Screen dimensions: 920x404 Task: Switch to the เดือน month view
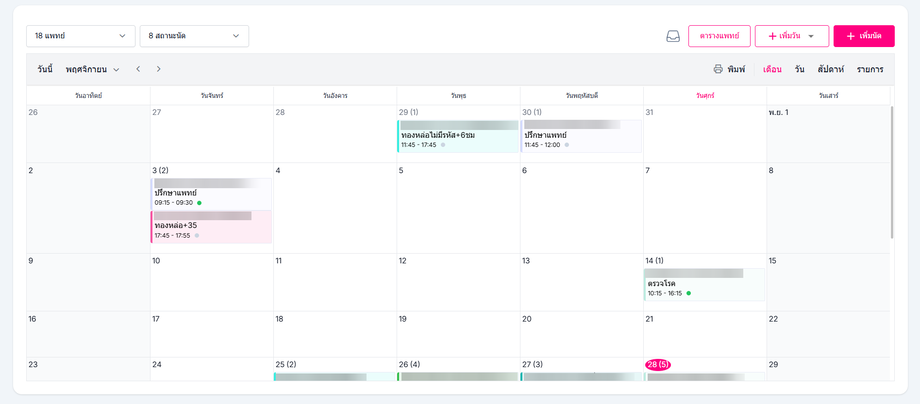(772, 69)
